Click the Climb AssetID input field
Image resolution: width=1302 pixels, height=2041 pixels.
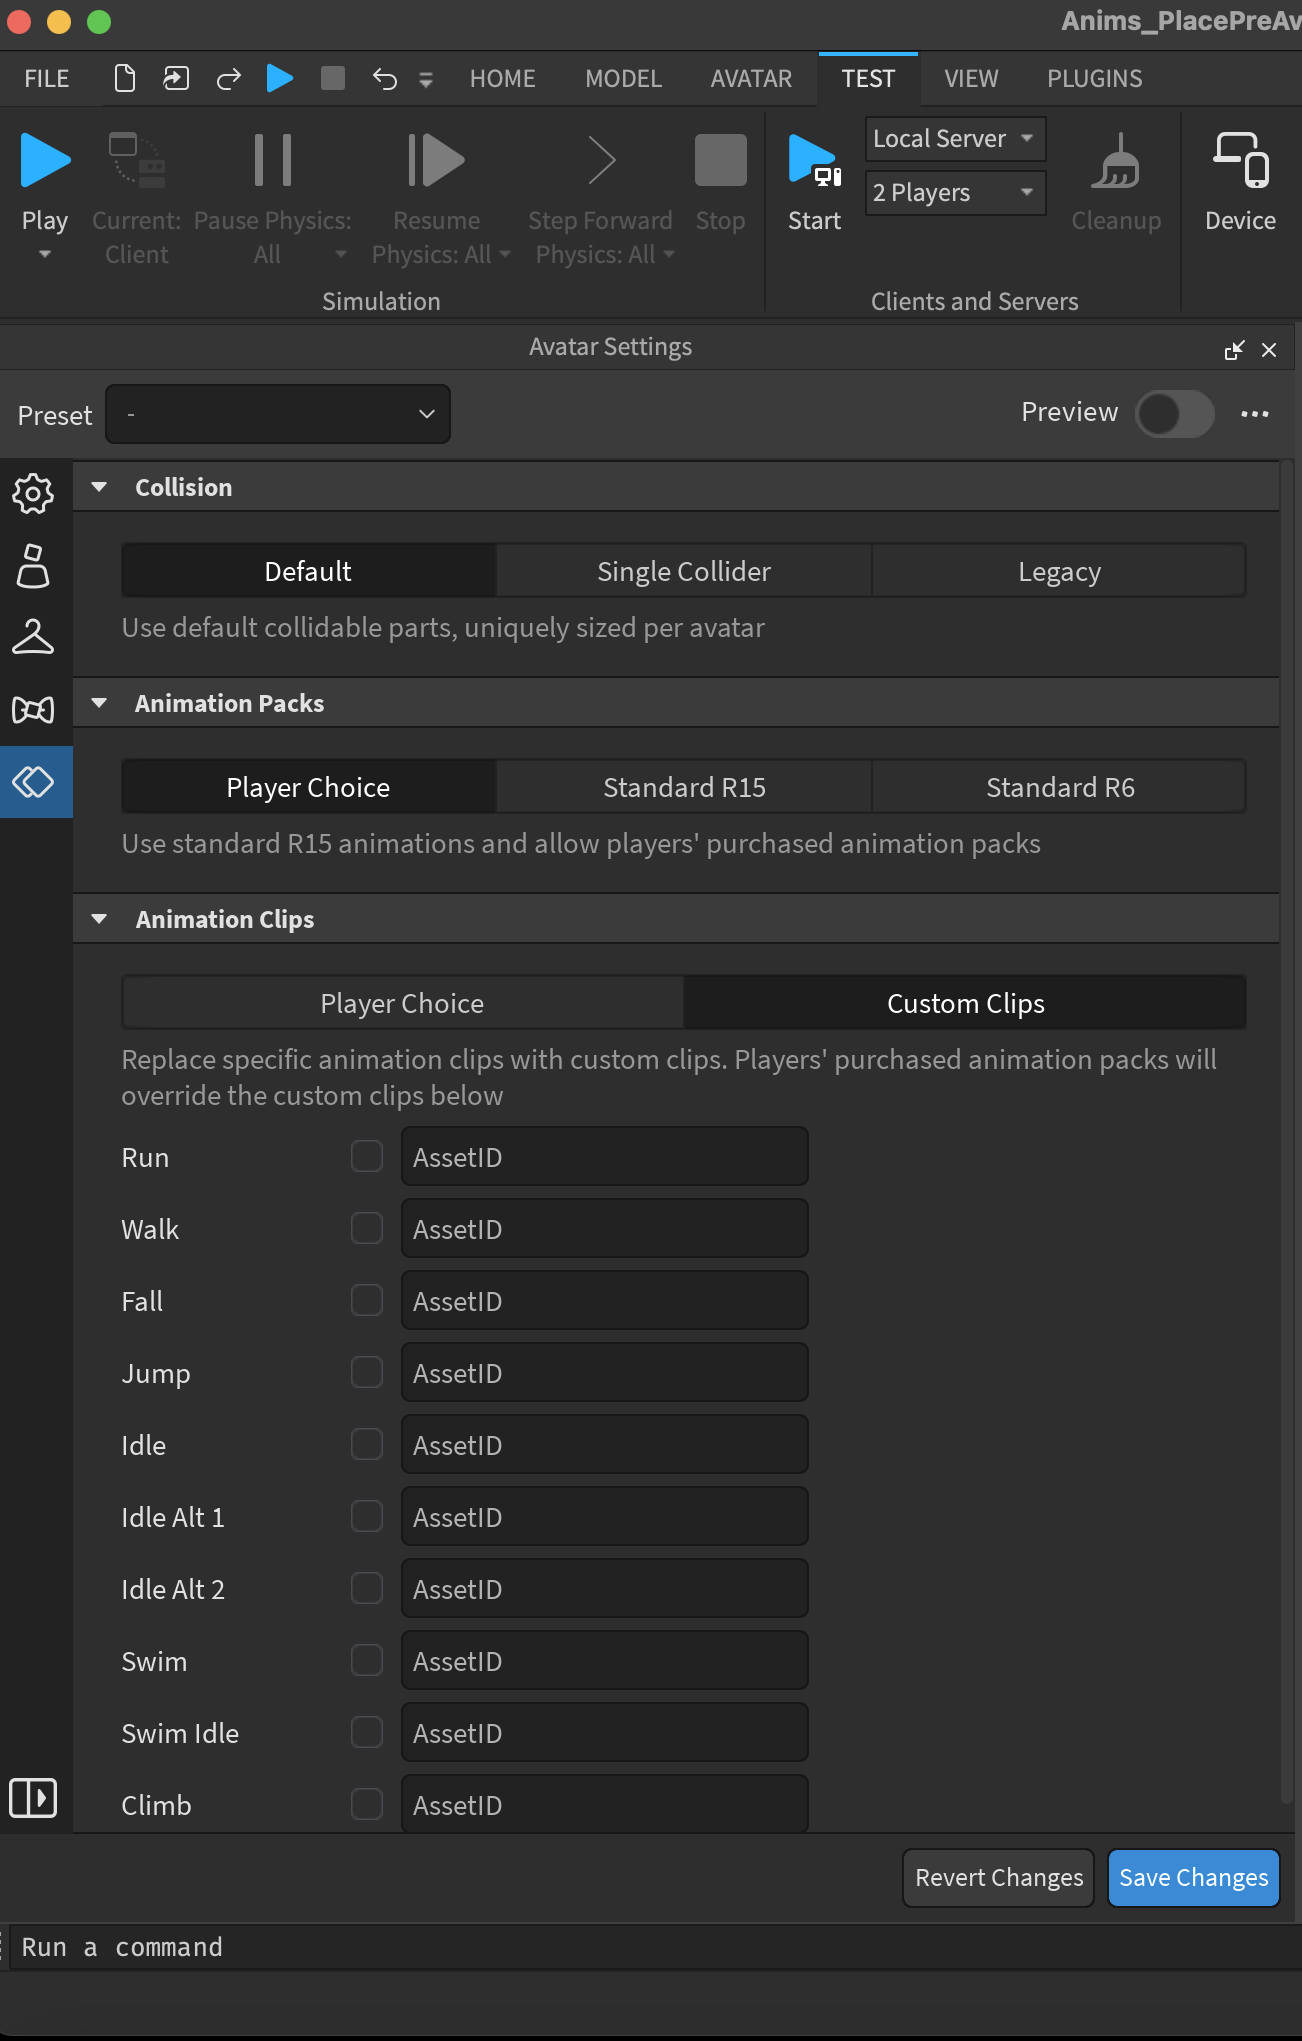[605, 1804]
